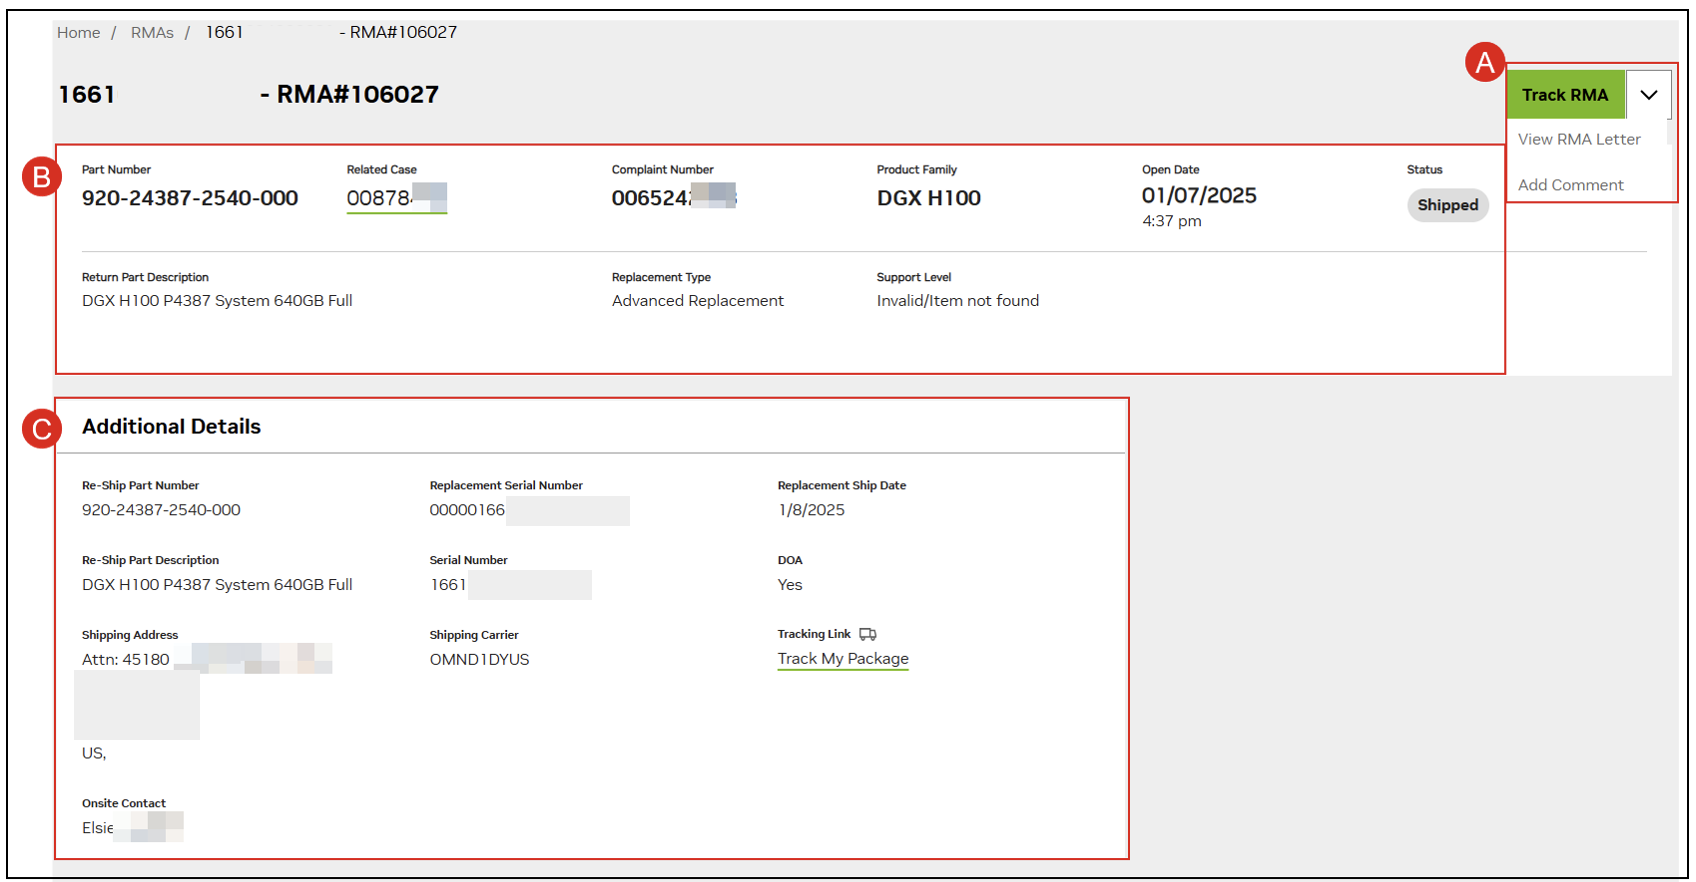The width and height of the screenshot is (1696, 882).
Task: Click the Onsite Contact name Elsie
Action: coord(98,828)
